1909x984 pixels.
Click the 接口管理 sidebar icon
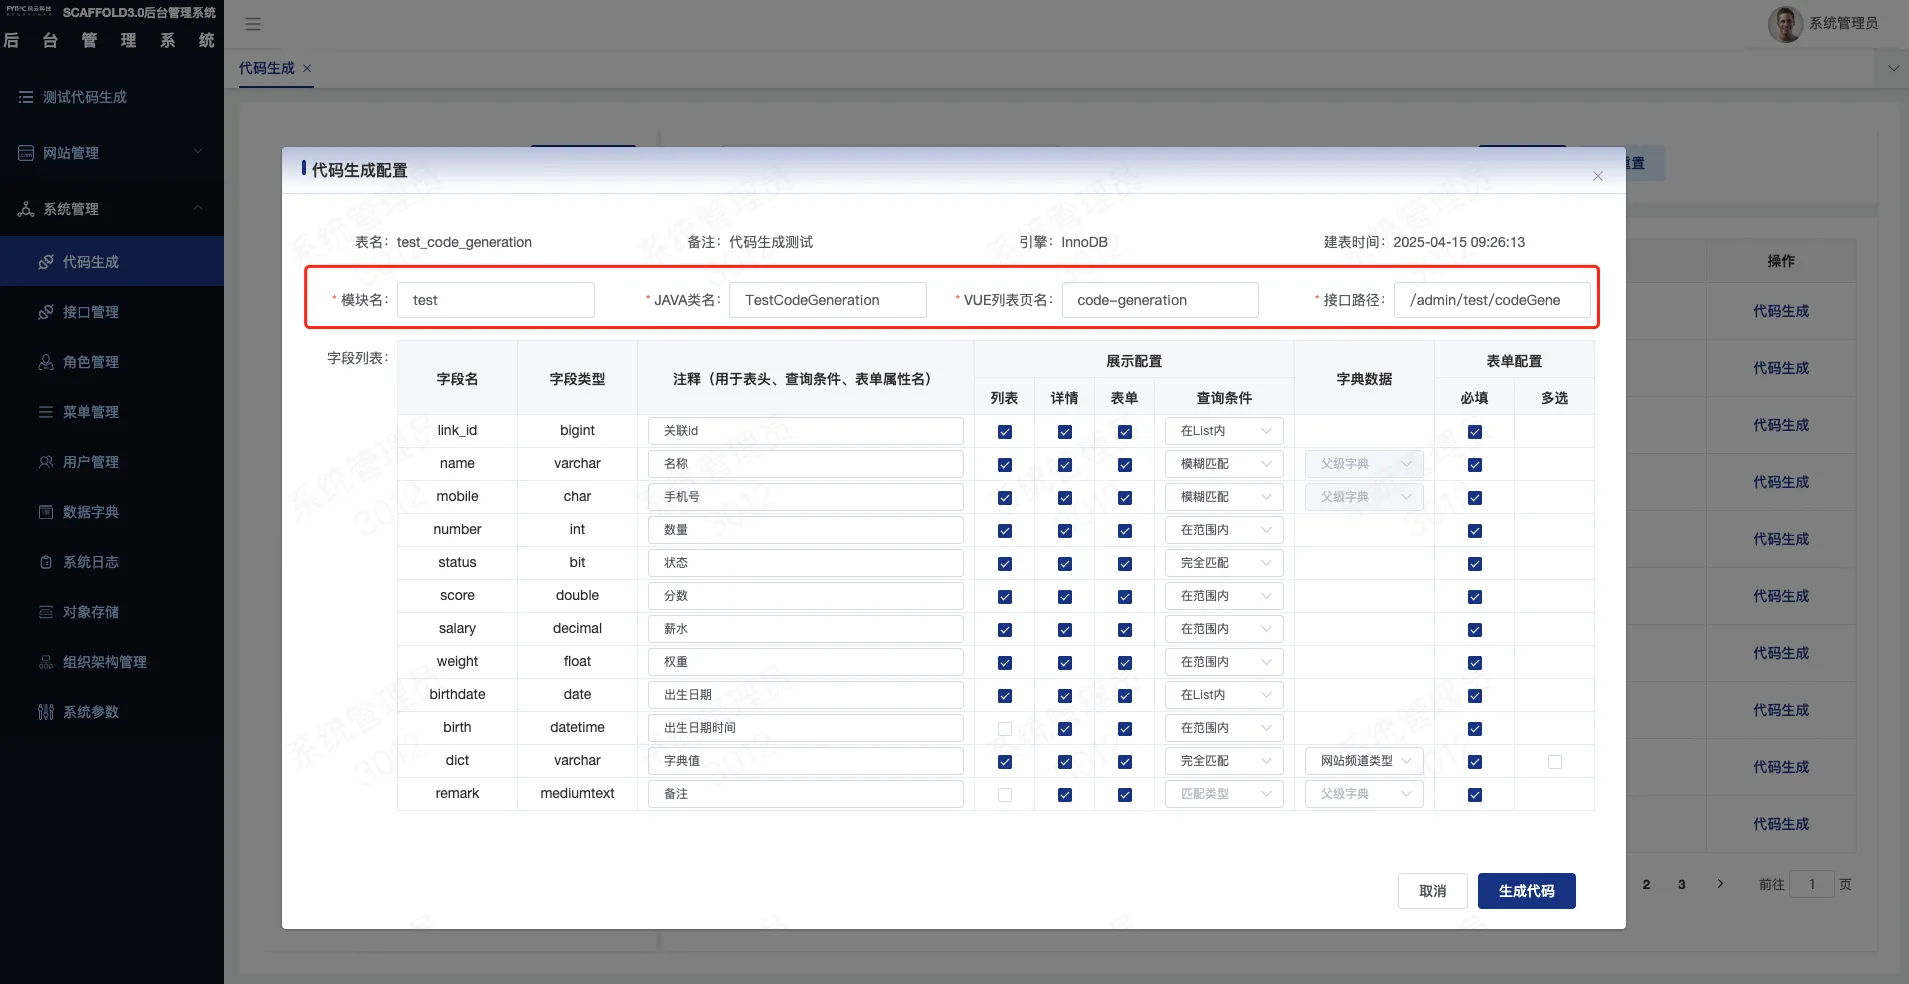coord(46,312)
